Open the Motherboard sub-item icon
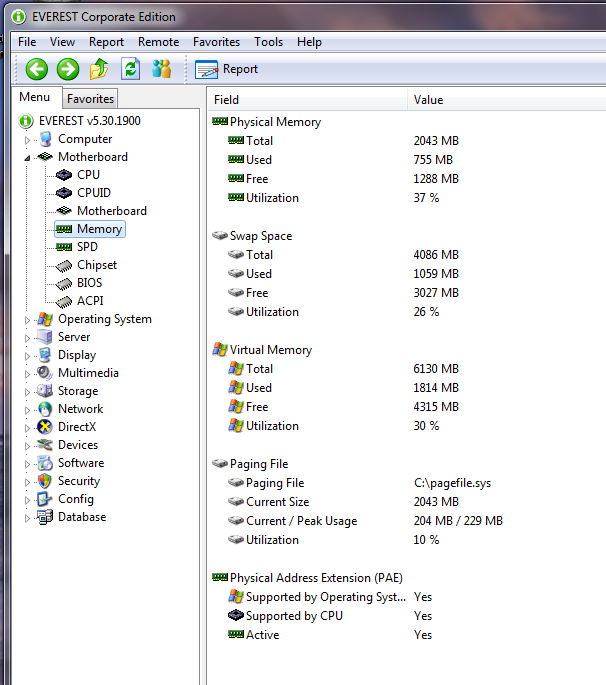The image size is (606, 685). point(64,211)
